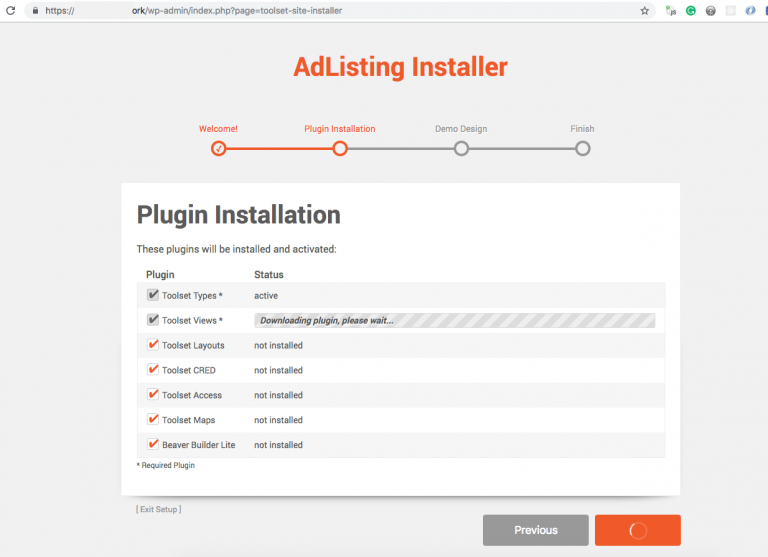Click the 'Toolset CRED' plugin name

189,370
